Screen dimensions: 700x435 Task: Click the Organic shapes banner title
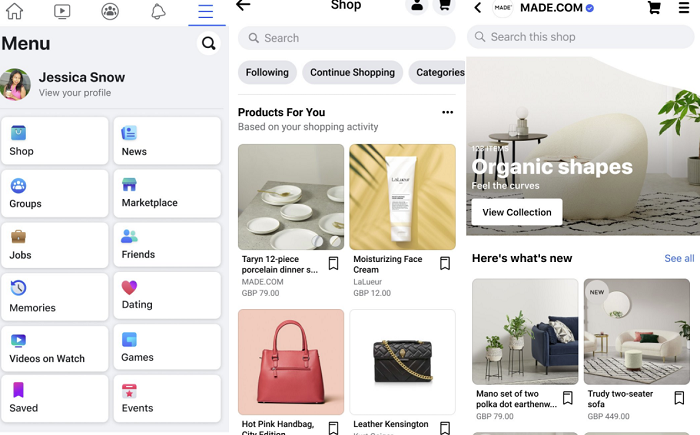(552, 167)
